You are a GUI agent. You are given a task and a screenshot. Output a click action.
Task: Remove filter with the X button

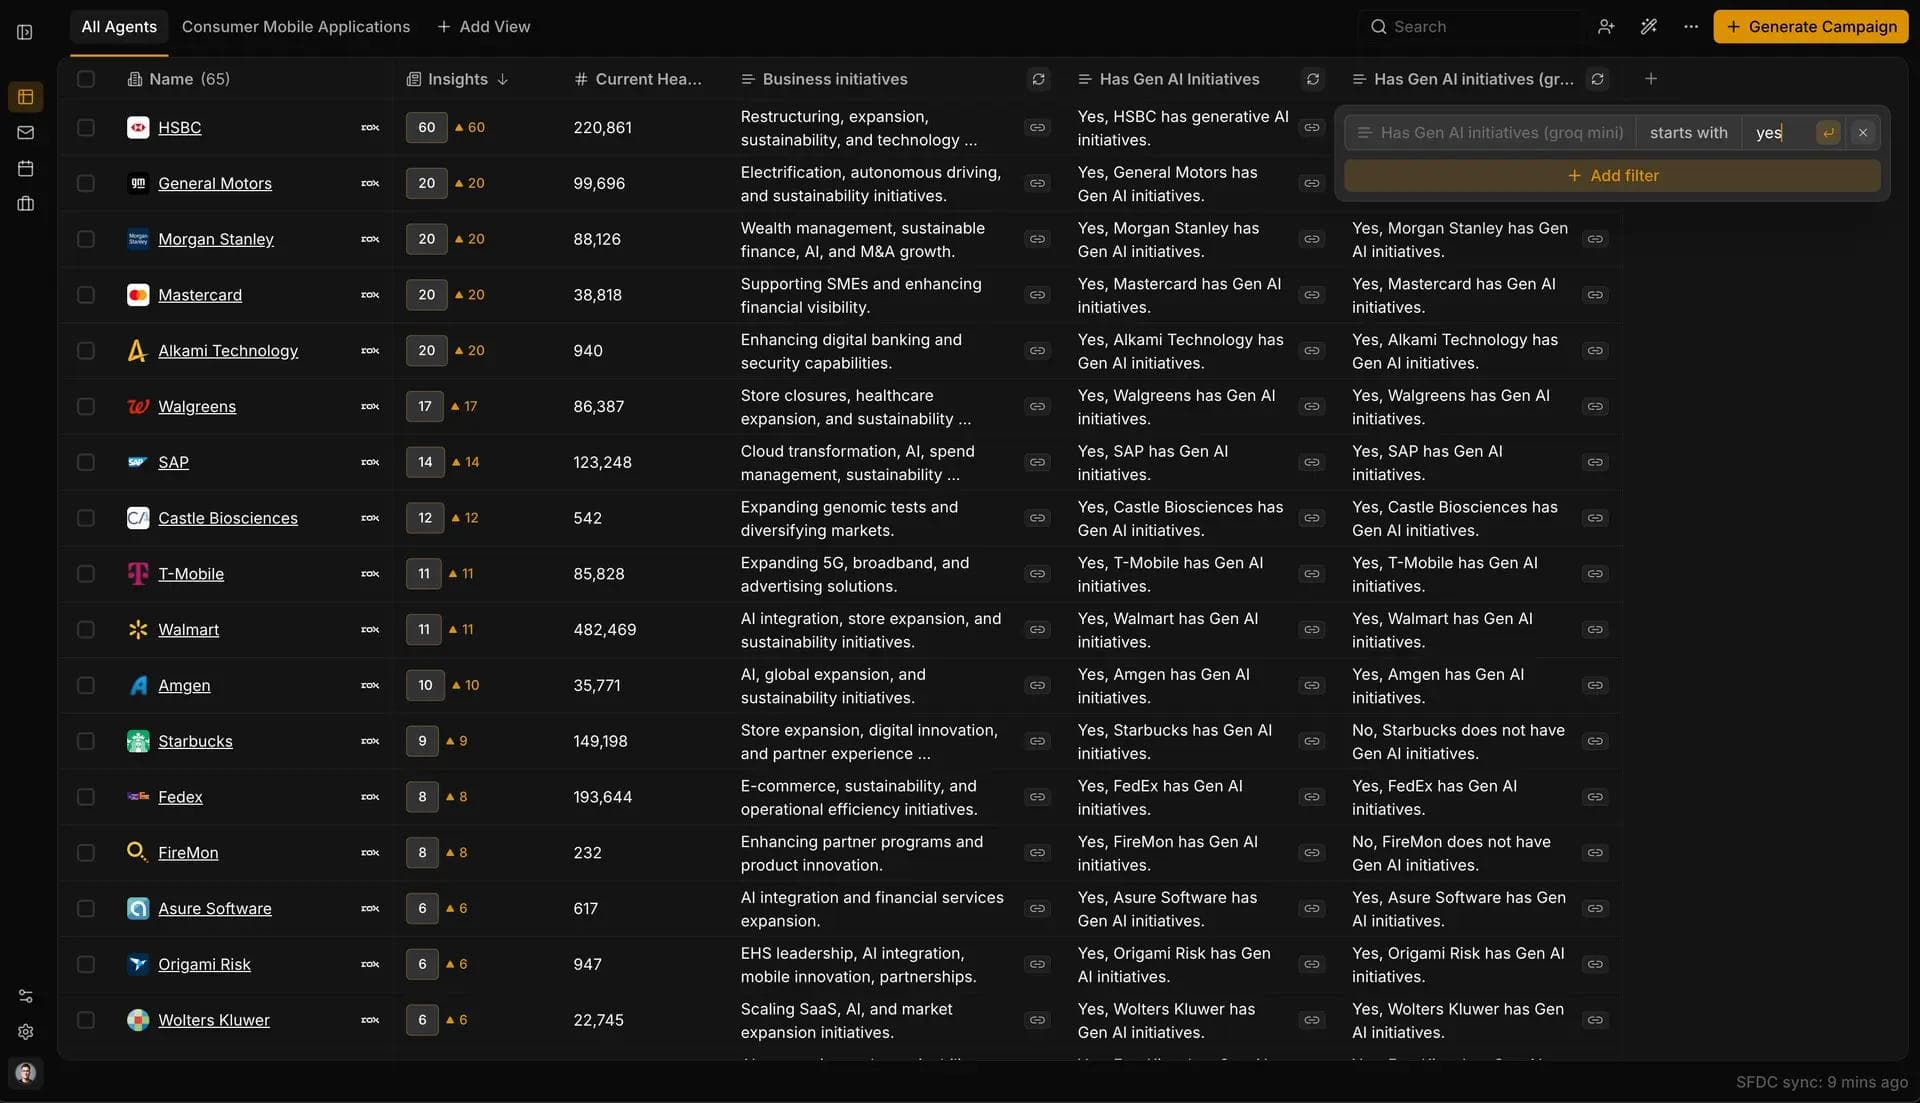1863,133
